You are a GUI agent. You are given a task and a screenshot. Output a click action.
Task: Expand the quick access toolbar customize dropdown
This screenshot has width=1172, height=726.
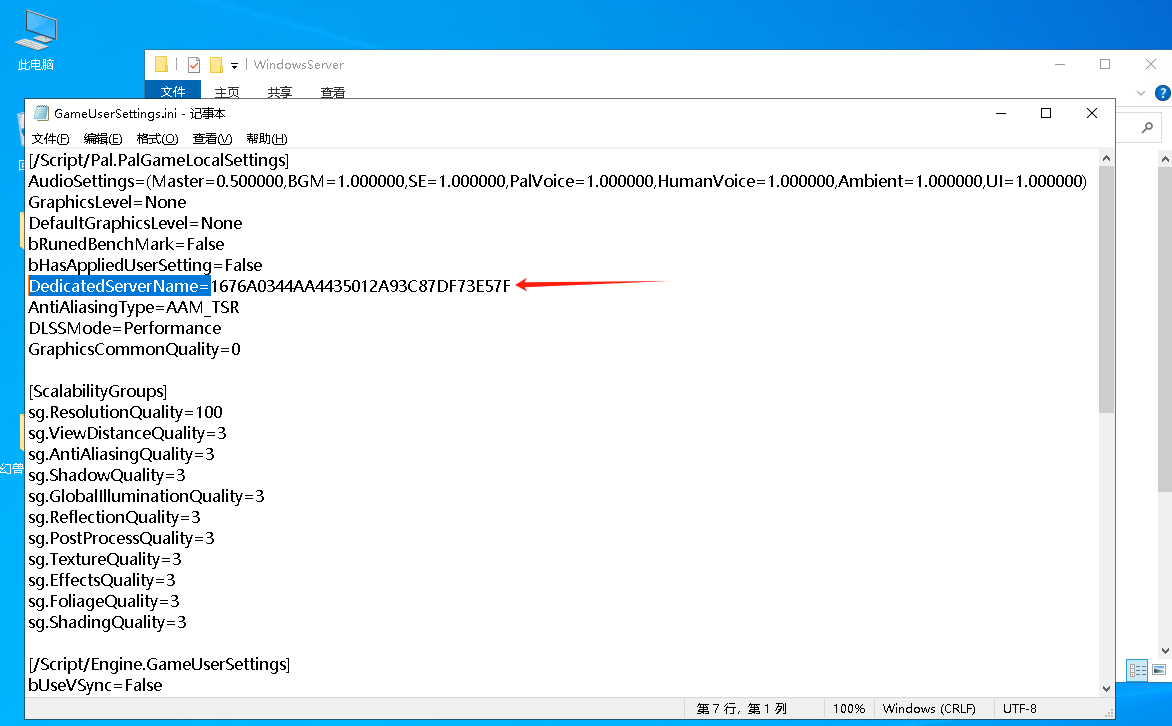point(234,65)
